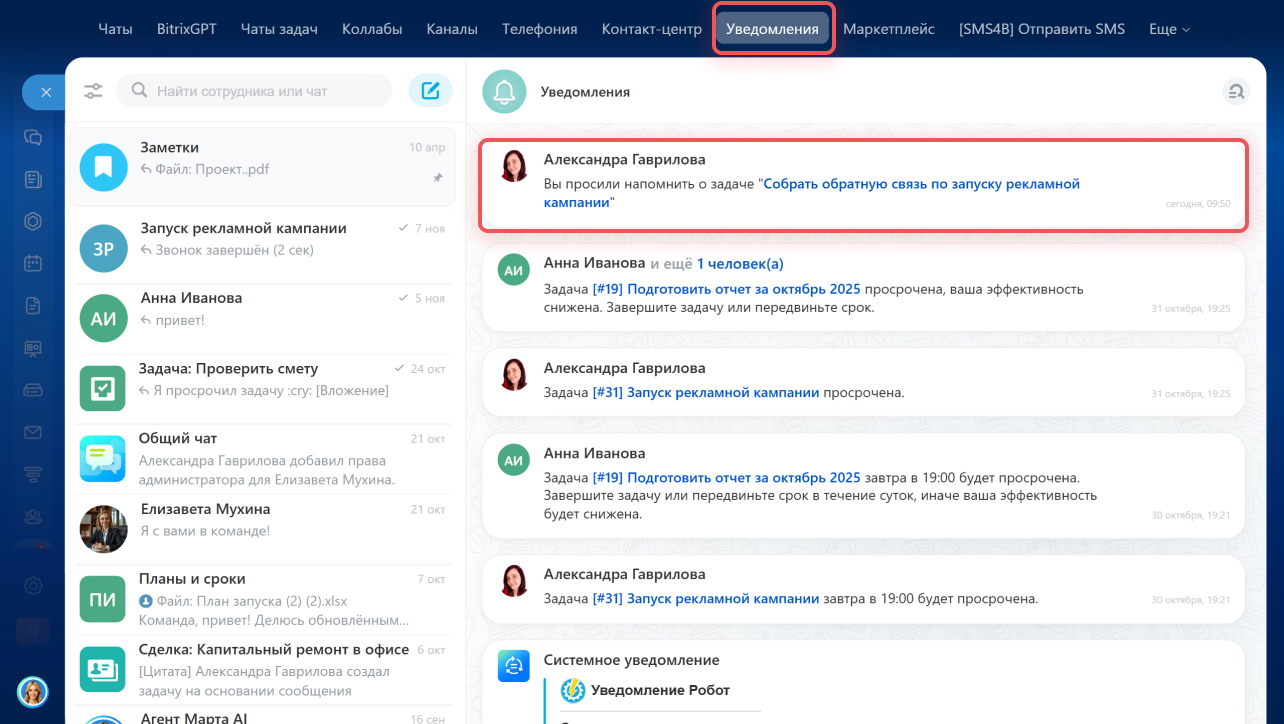Click the notifications search icon in header
This screenshot has width=1284, height=724.
click(1236, 92)
